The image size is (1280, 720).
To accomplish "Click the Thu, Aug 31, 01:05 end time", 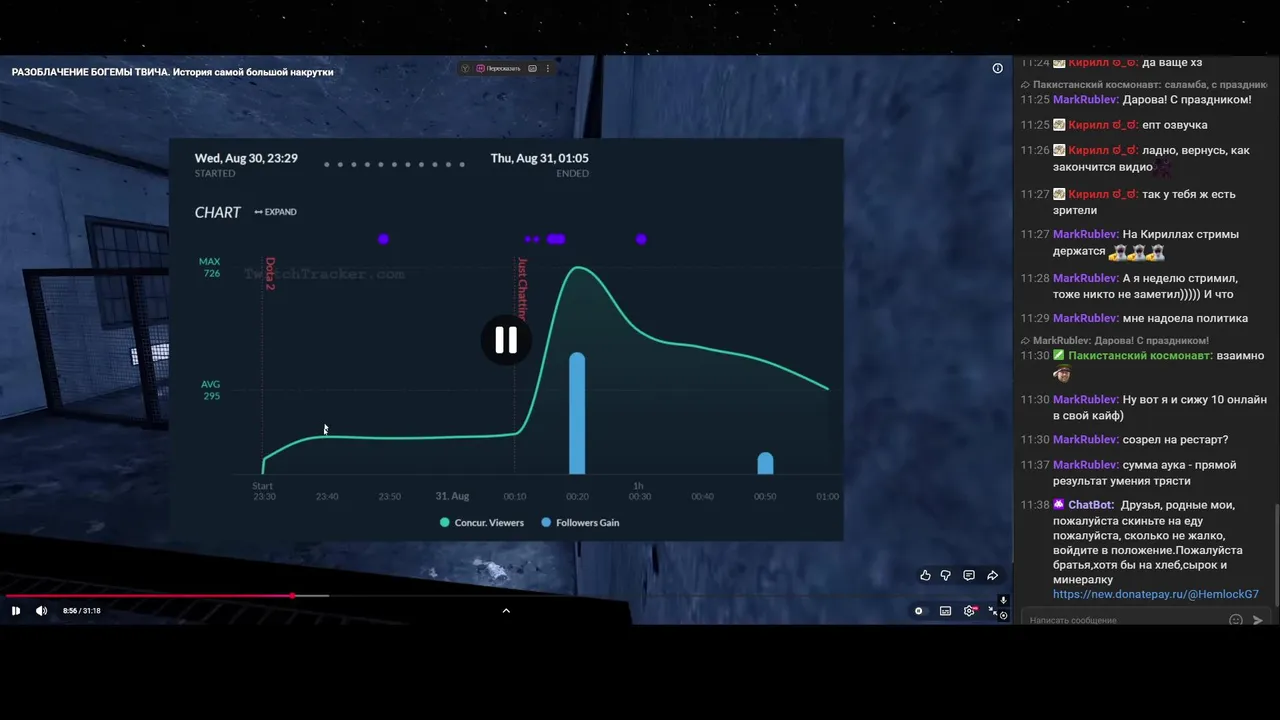I will click(x=539, y=158).
